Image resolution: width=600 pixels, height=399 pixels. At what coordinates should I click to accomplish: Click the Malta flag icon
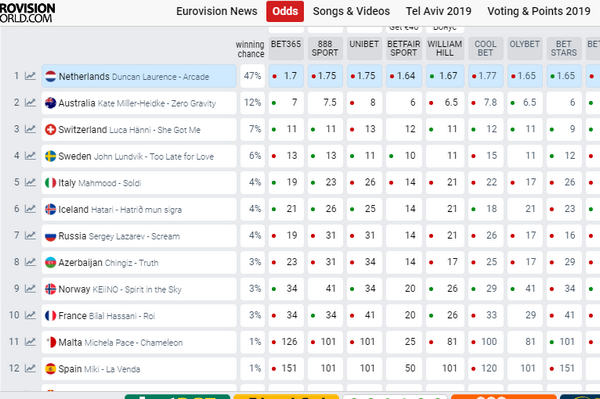coord(51,342)
